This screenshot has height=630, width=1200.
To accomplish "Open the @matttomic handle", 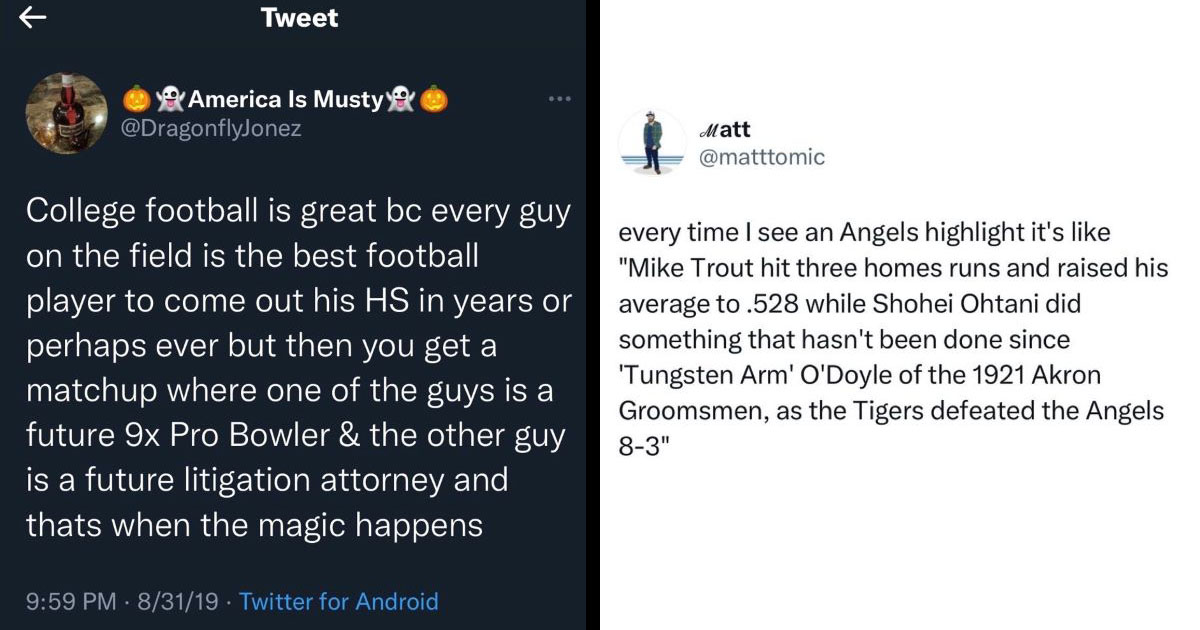I will point(764,157).
